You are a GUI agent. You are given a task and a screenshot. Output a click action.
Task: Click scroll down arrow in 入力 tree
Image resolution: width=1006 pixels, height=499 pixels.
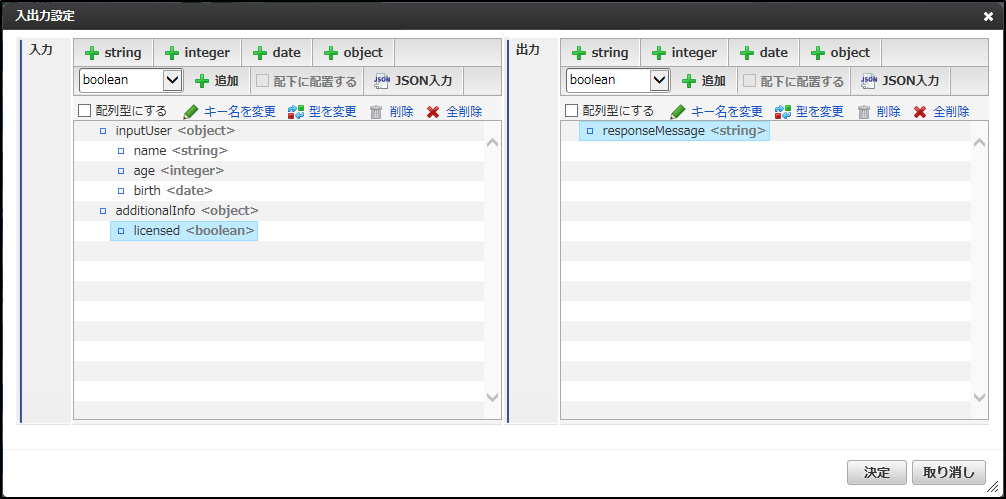493,398
